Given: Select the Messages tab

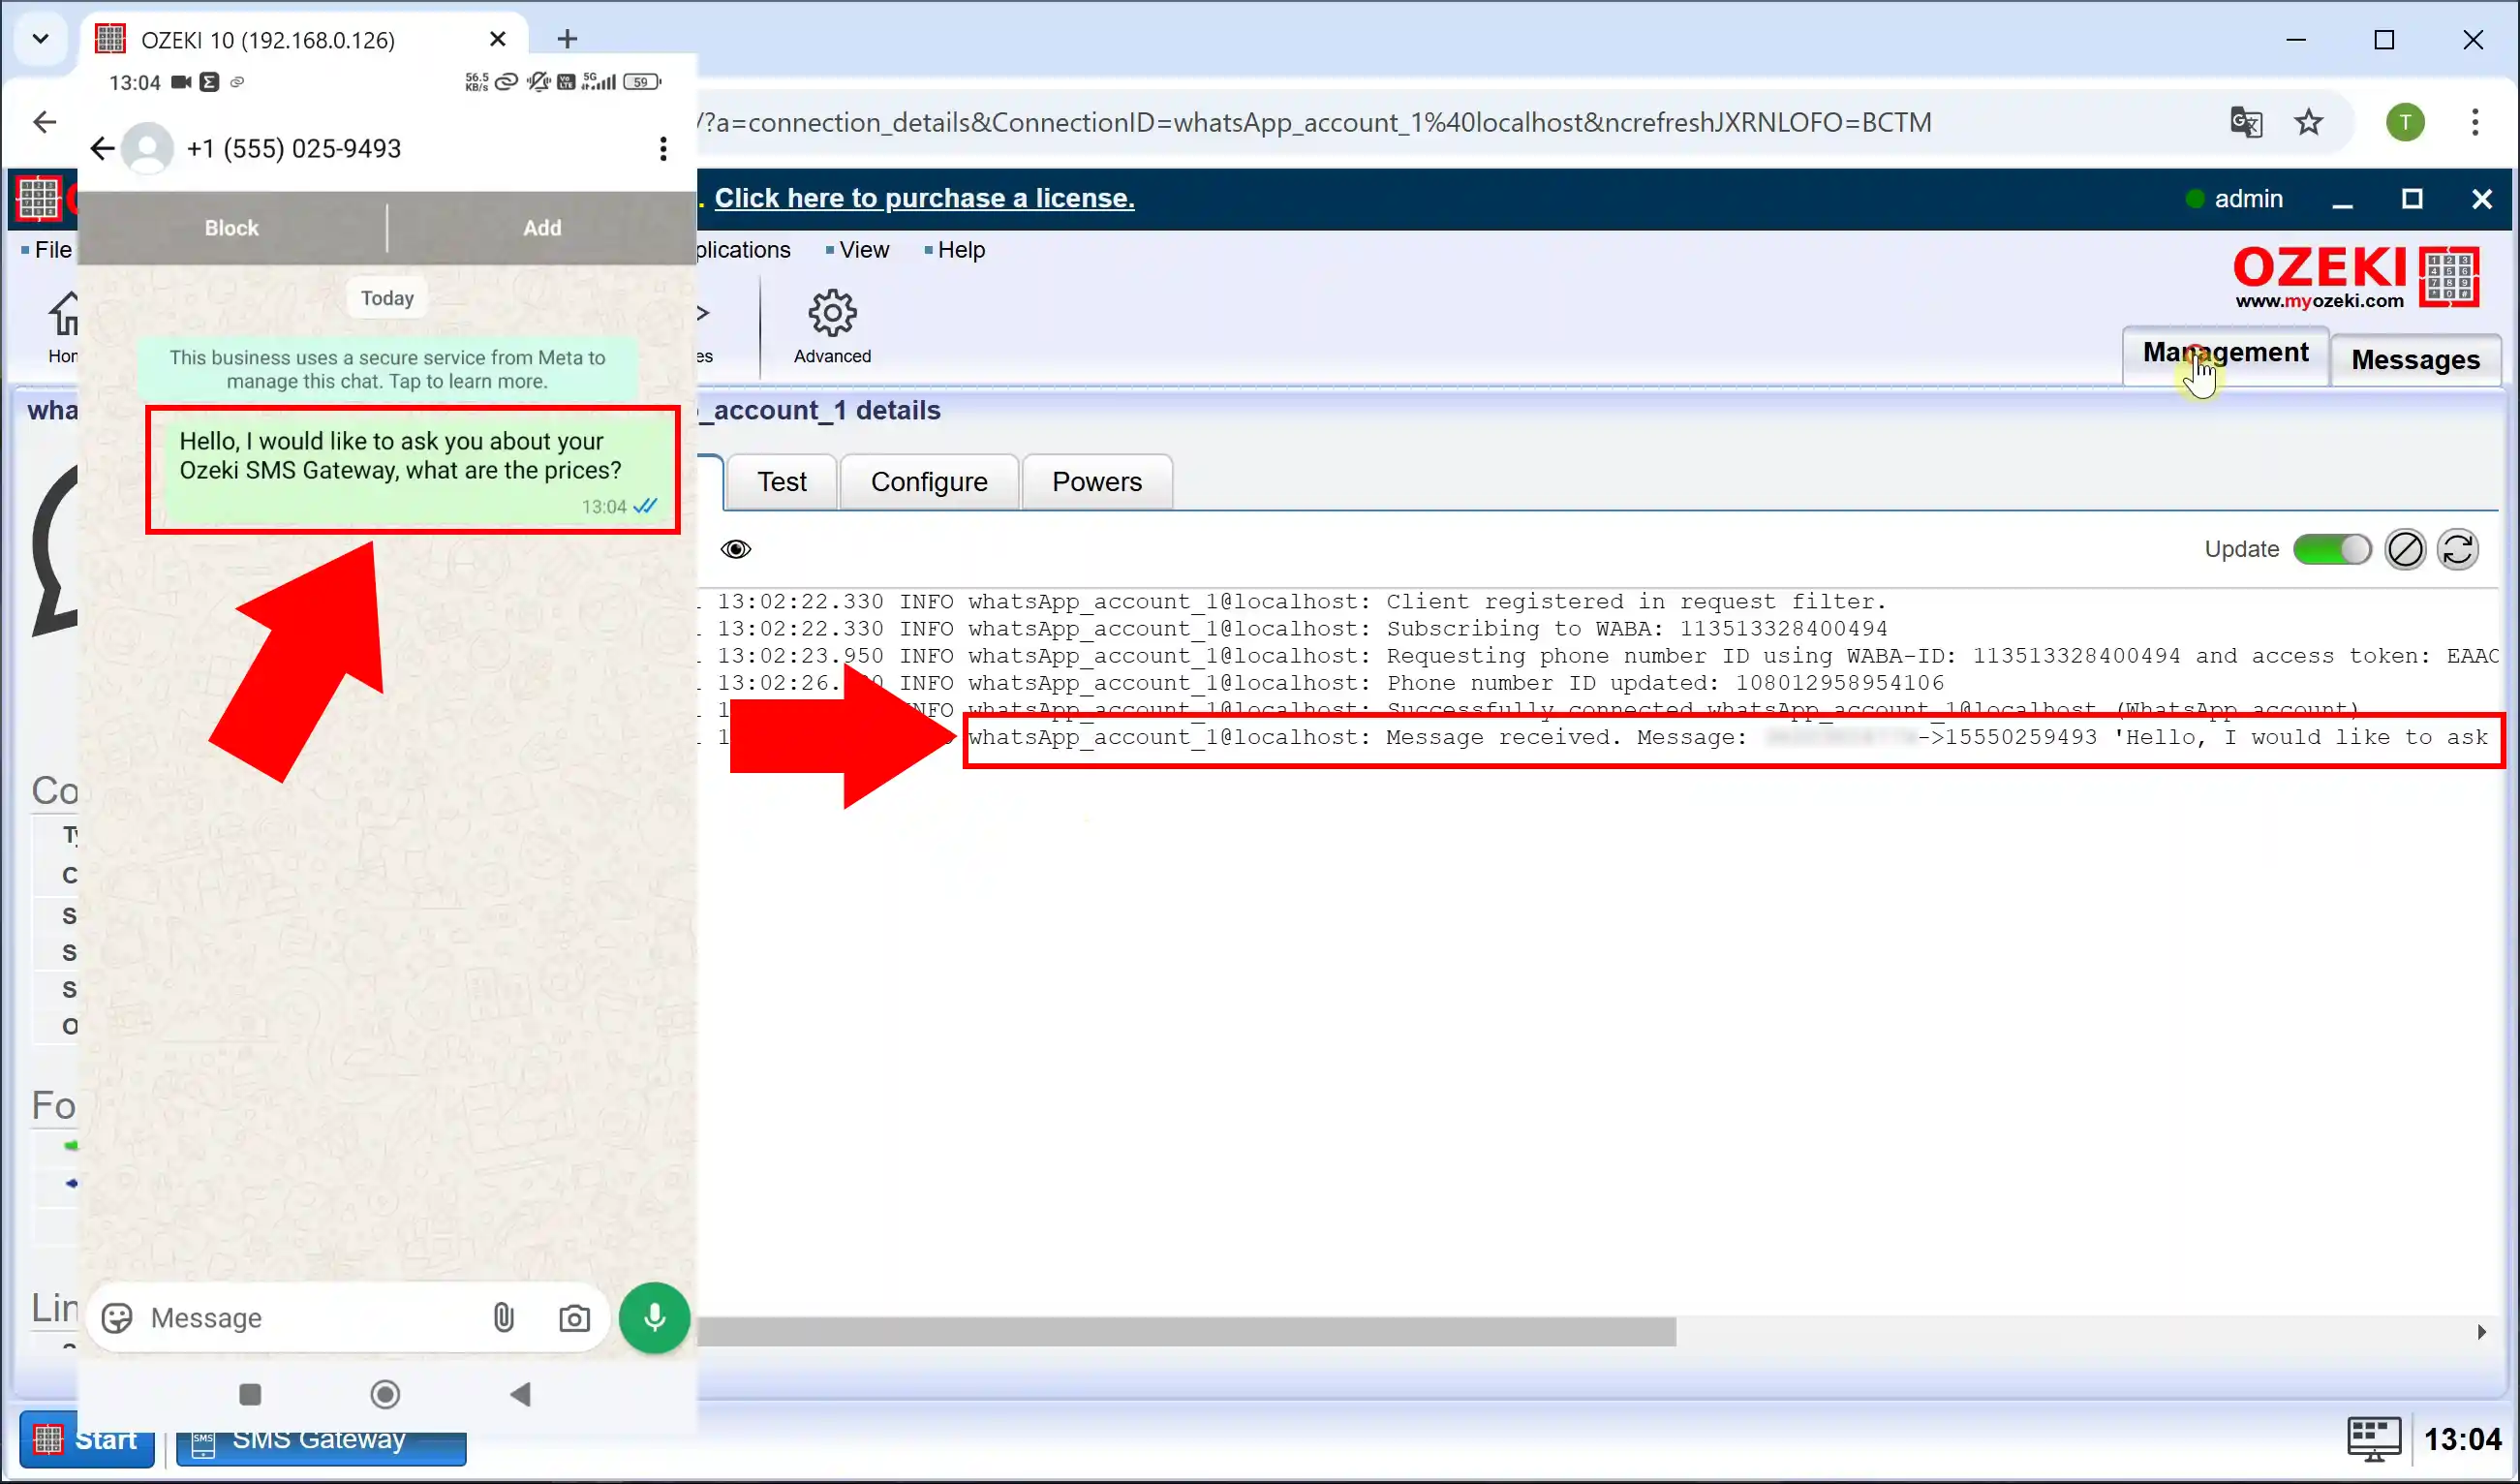Looking at the screenshot, I should pyautogui.click(x=2415, y=358).
